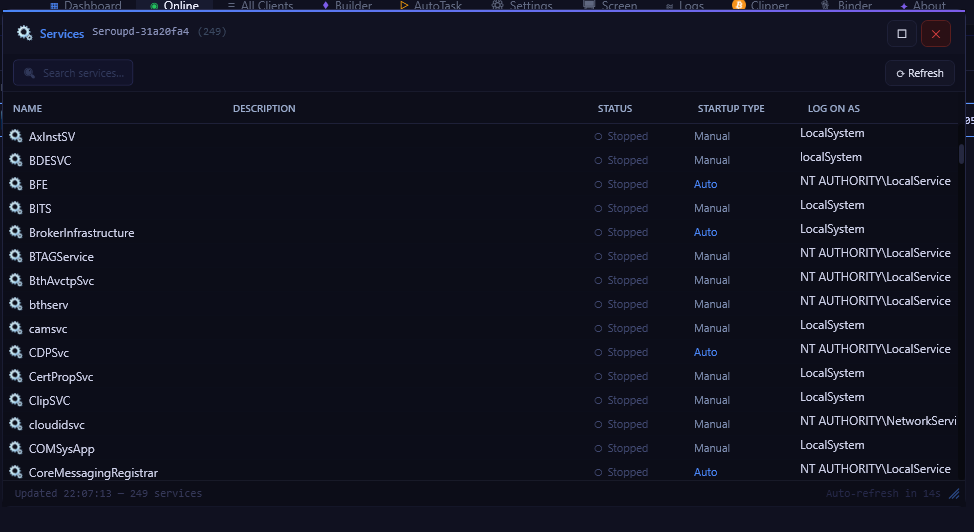Click Seroupd-31a20fa4 client name in title
This screenshot has height=532, width=974.
(x=140, y=31)
